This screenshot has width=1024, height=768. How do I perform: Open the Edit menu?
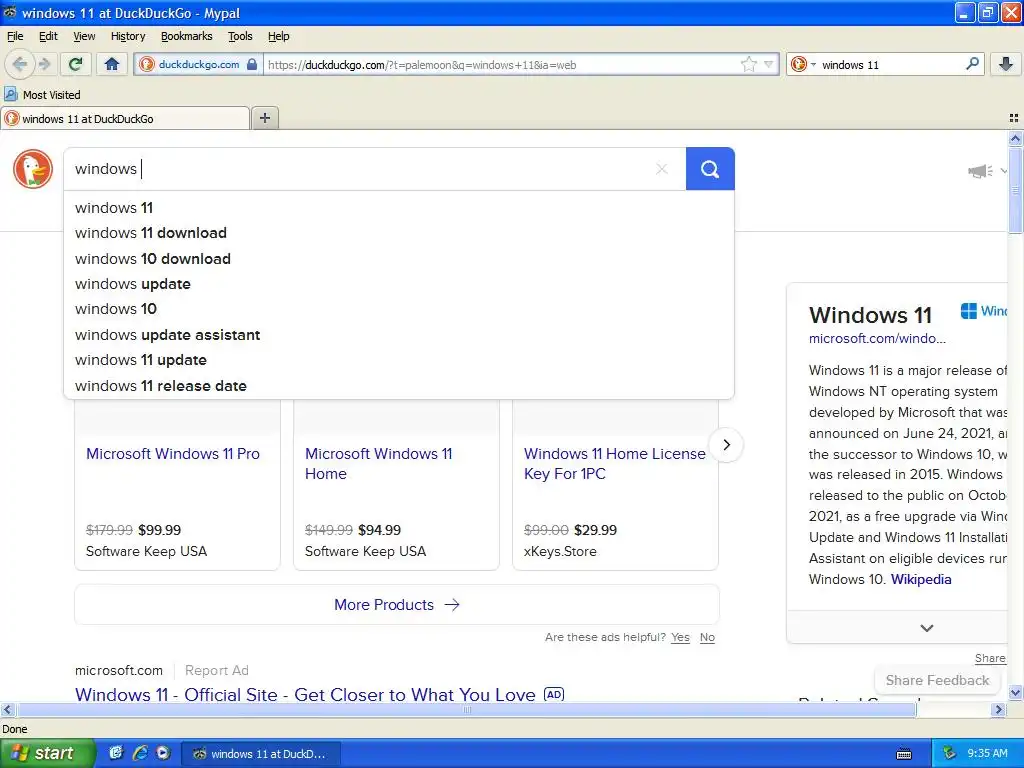[x=48, y=36]
